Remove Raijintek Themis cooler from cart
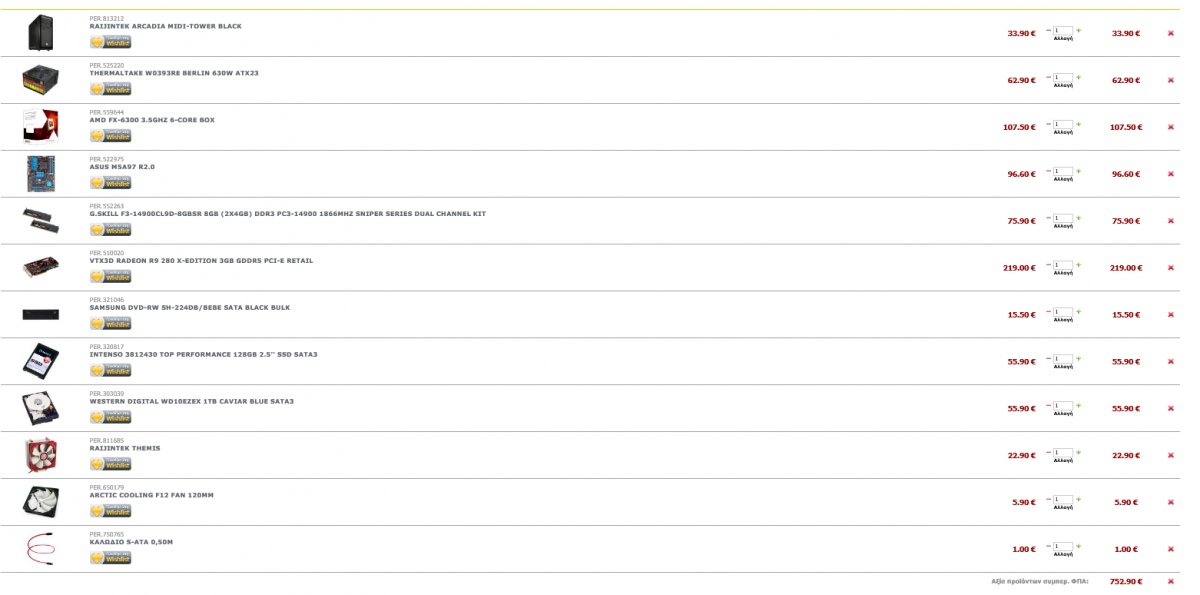Viewport: 1200px width, 595px height. click(1171, 455)
